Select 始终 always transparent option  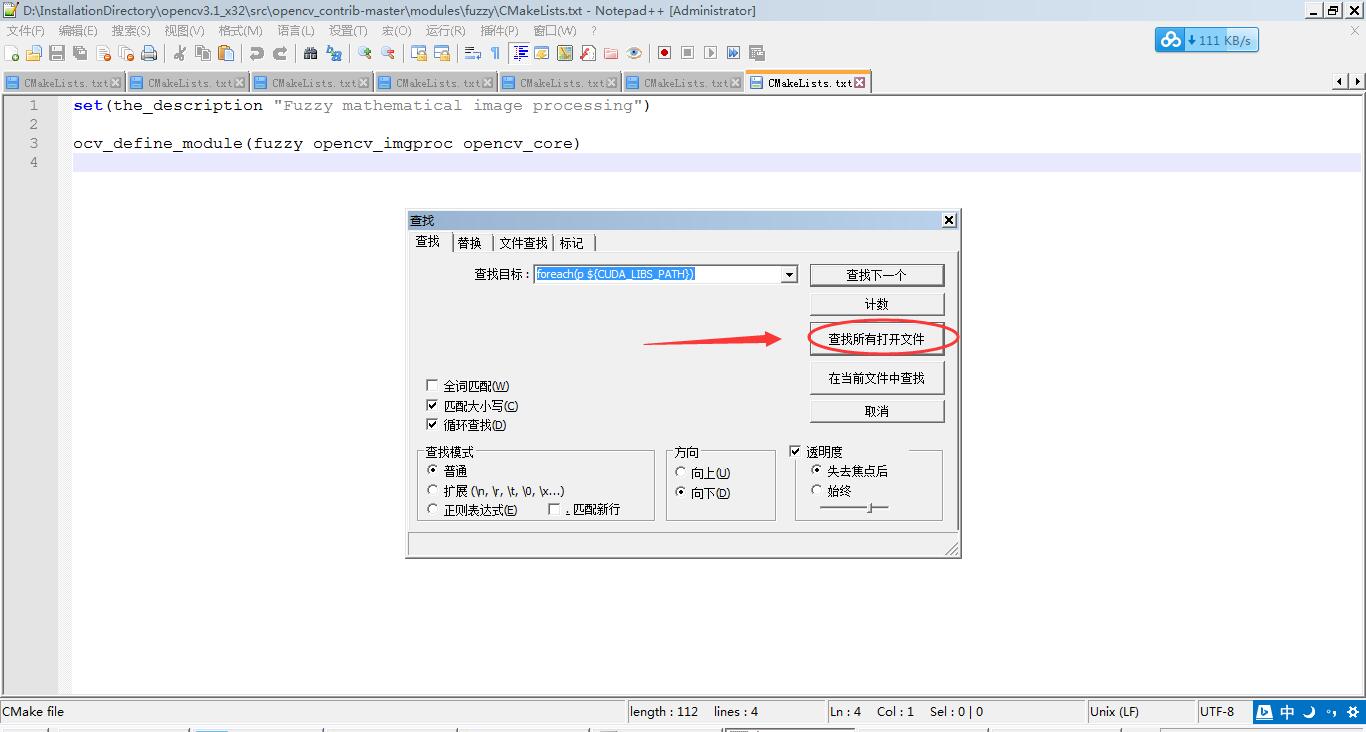tap(816, 491)
